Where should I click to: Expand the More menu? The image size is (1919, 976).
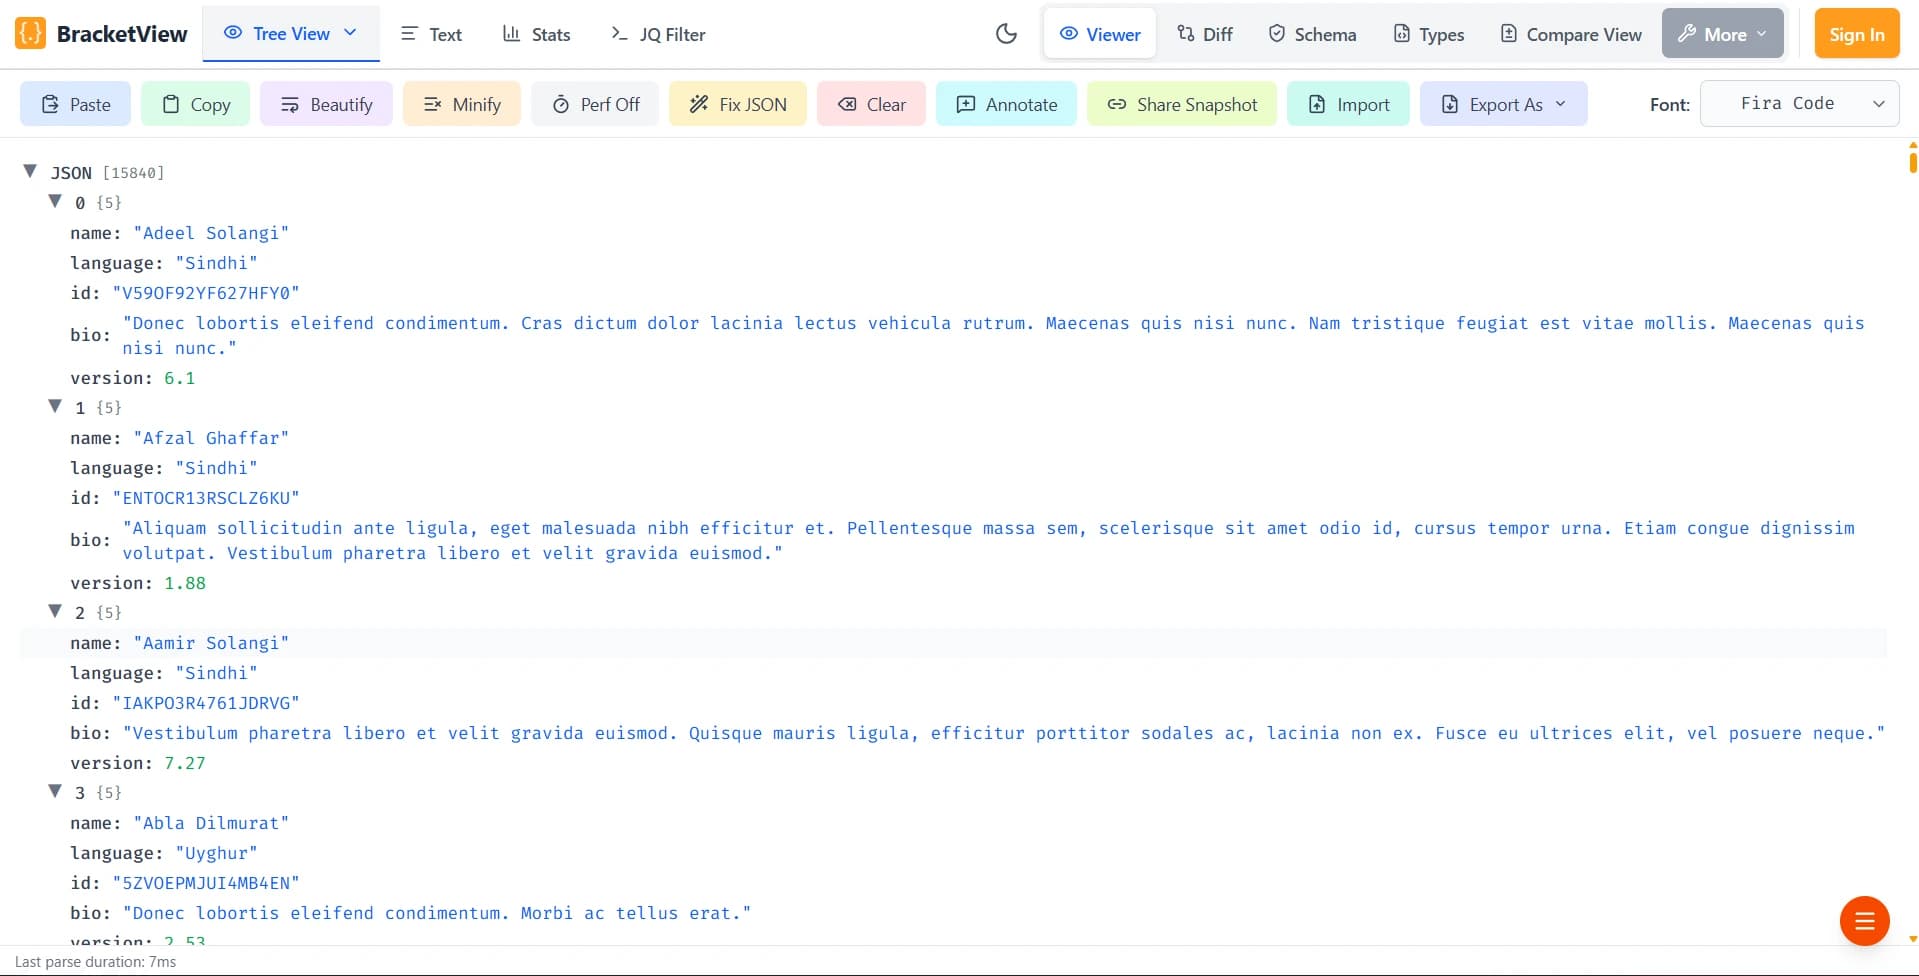[x=1723, y=34]
